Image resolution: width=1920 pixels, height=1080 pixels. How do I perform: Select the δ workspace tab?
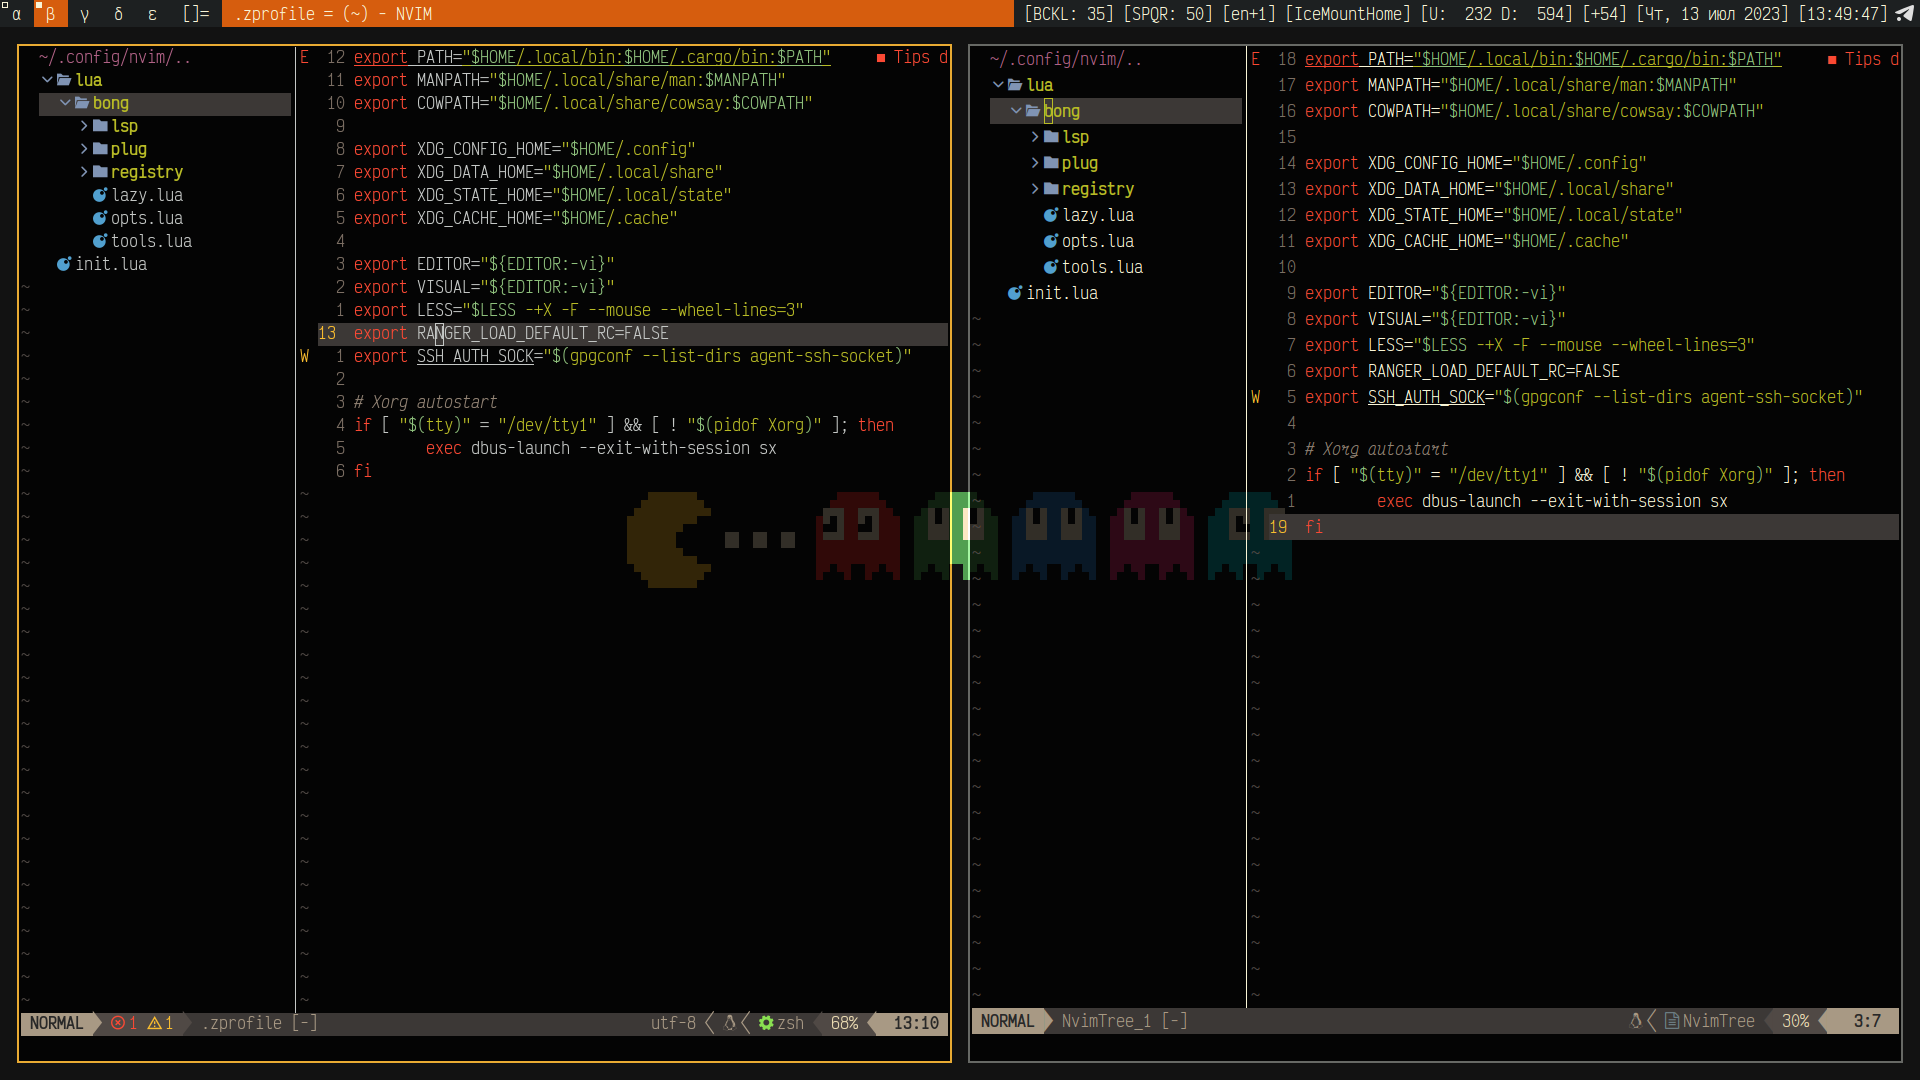pyautogui.click(x=118, y=14)
